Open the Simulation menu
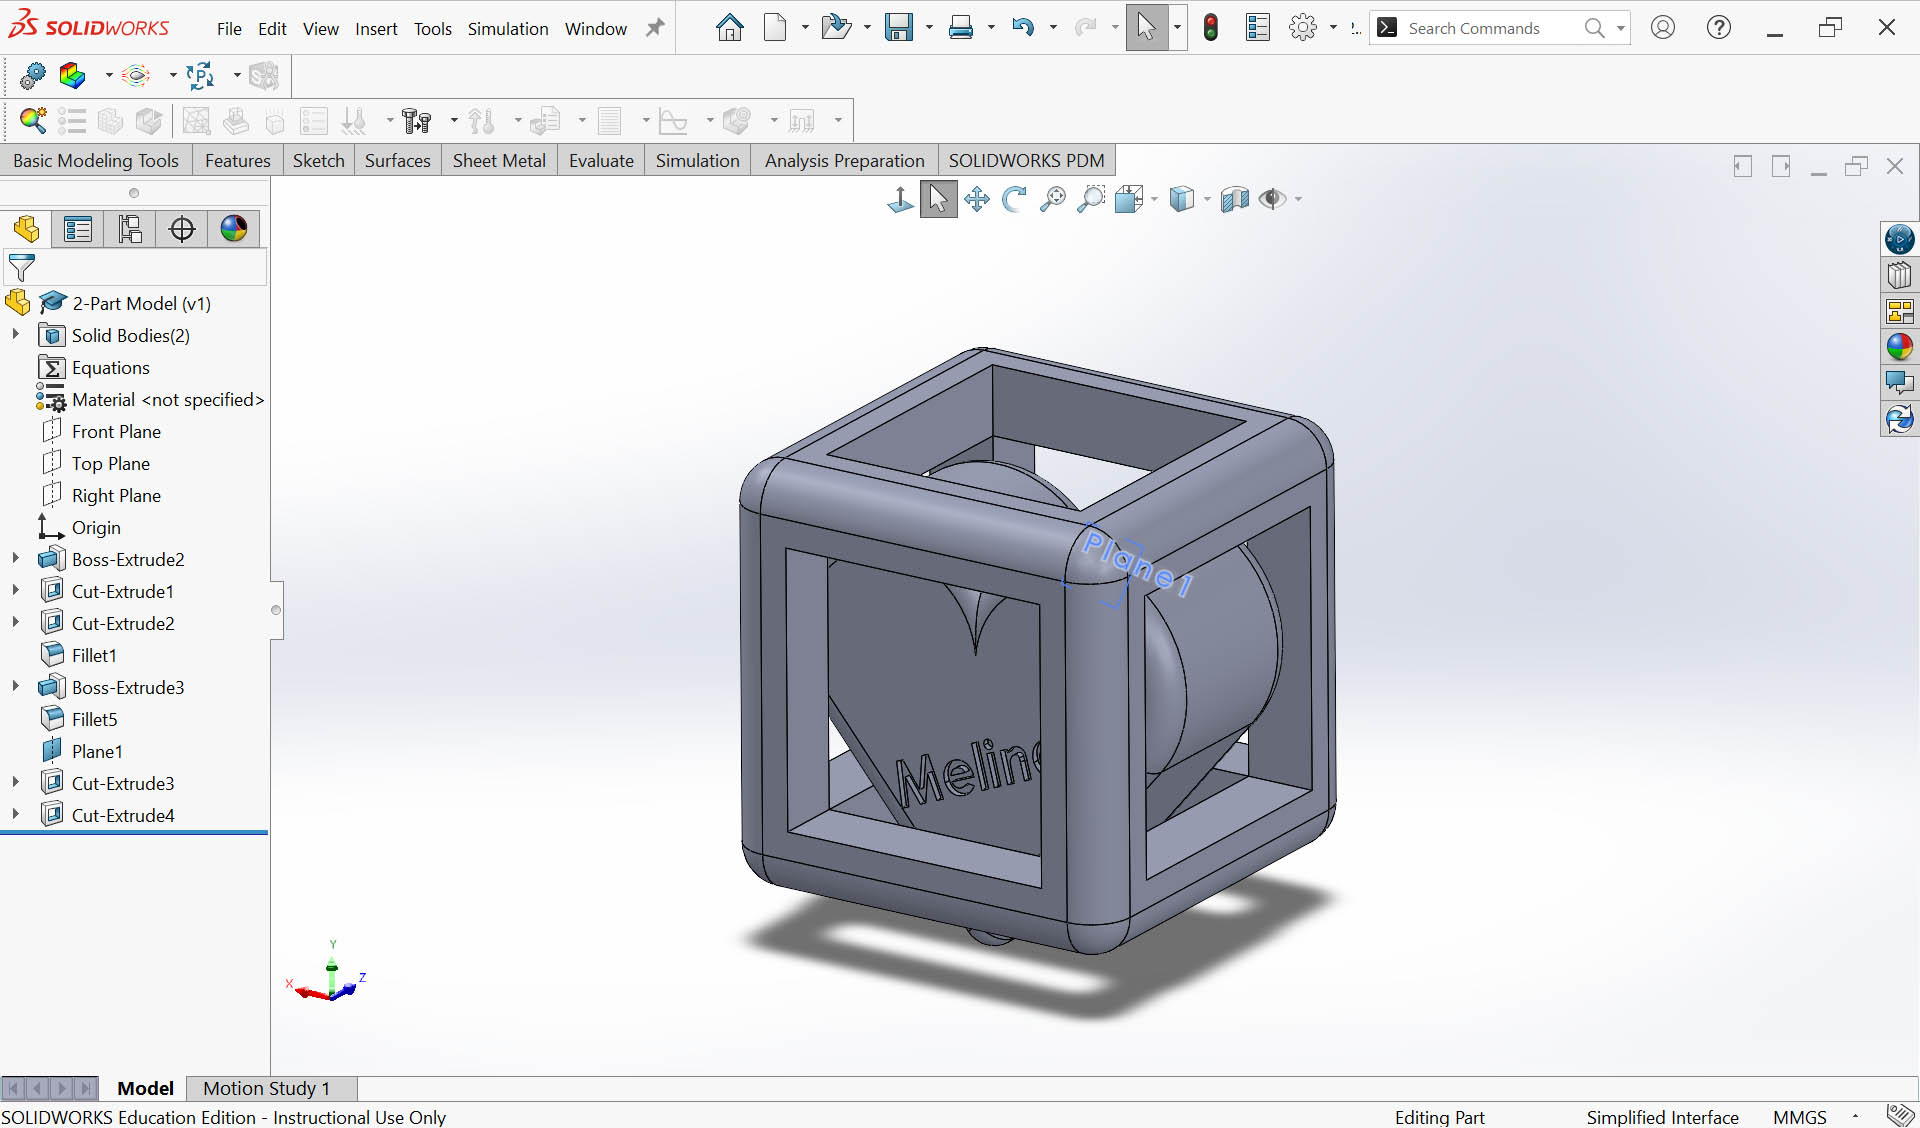The image size is (1920, 1128). pos(508,29)
